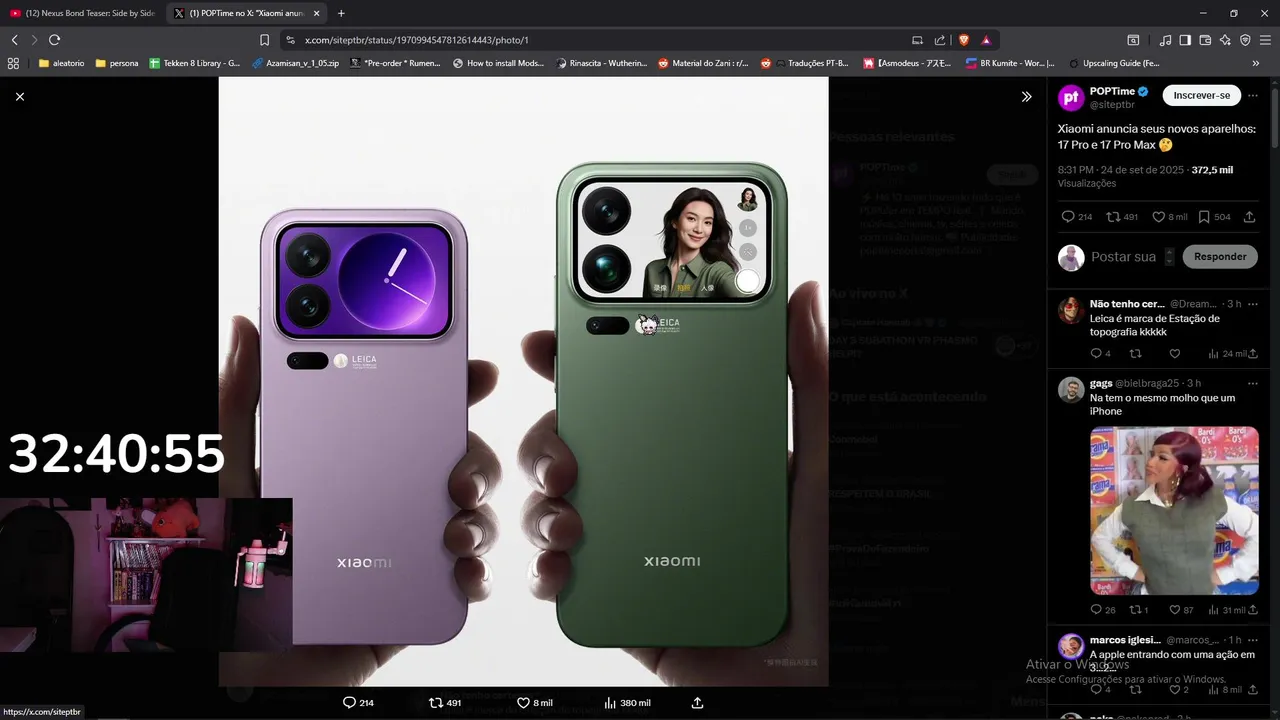Open Upscaling Guide bookmark

[1114, 63]
